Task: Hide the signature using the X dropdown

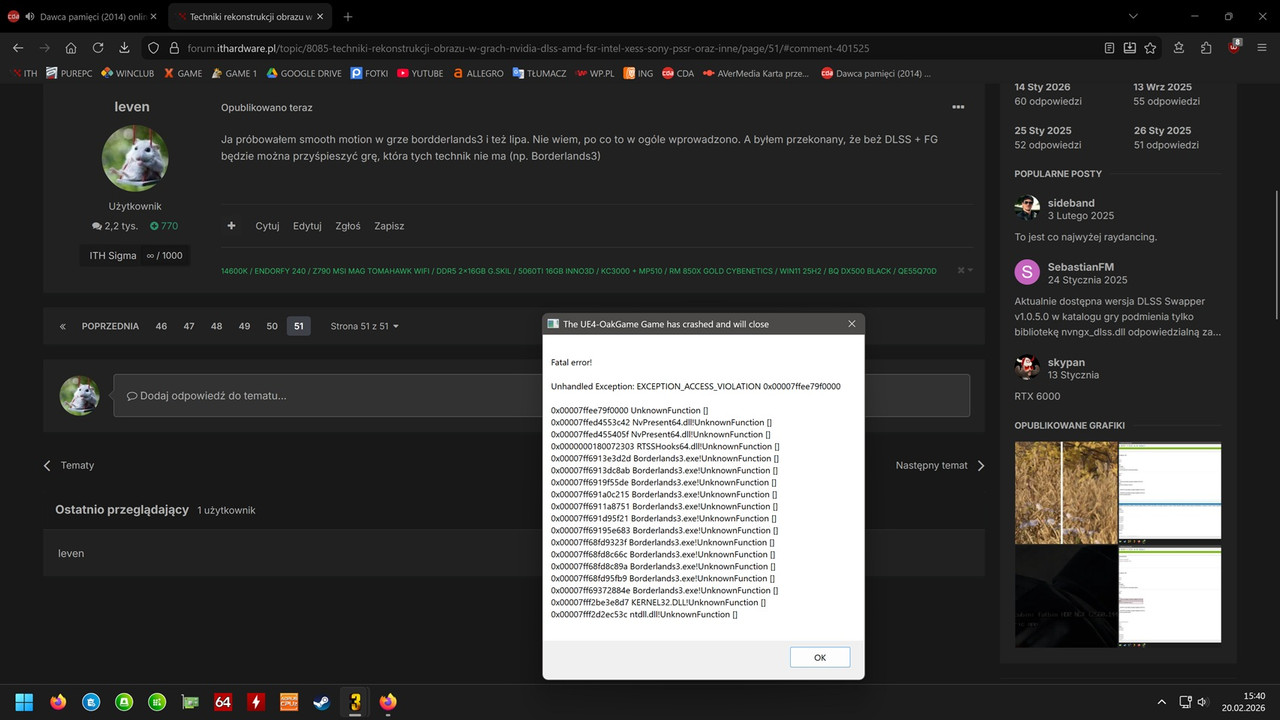Action: (x=965, y=270)
